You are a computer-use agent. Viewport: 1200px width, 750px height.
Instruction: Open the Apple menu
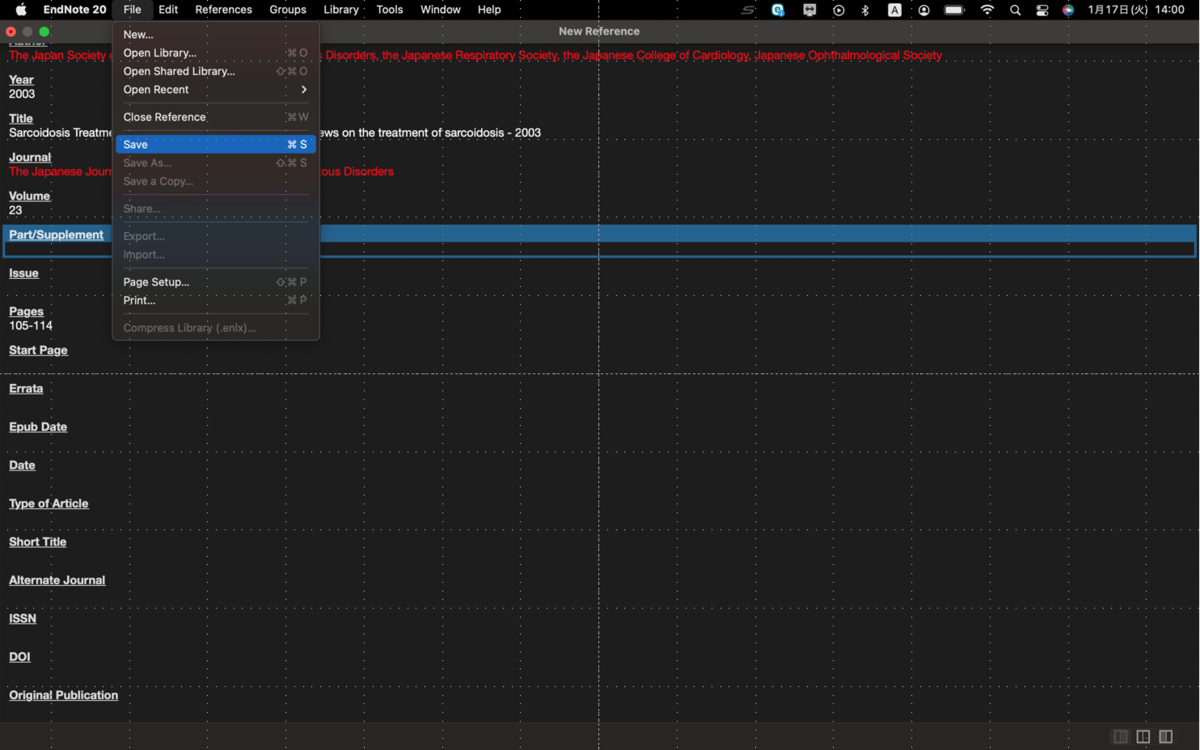(x=21, y=10)
